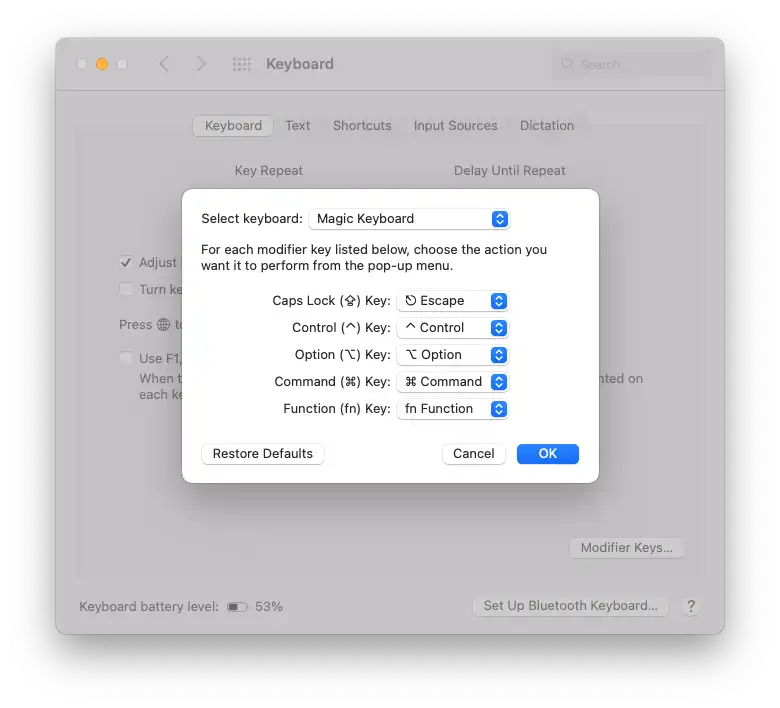Go forward with the right chevron

click(x=200, y=64)
